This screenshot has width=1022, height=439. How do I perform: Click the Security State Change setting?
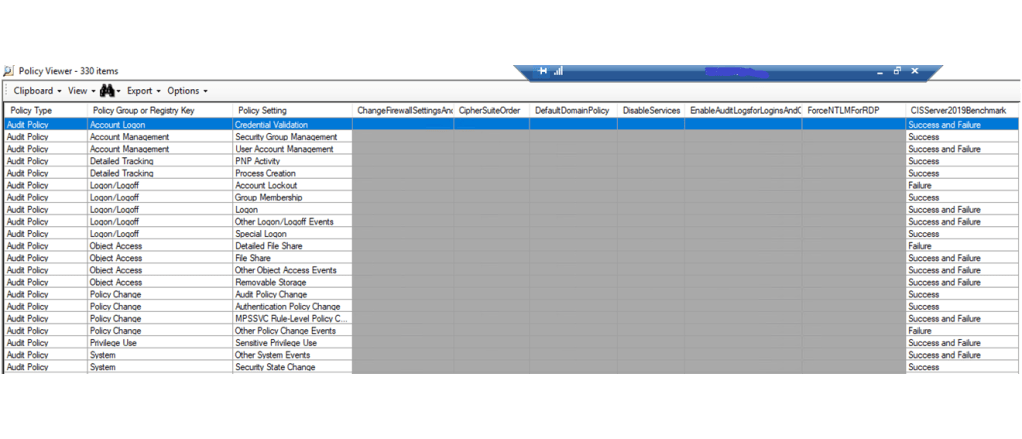tap(275, 368)
